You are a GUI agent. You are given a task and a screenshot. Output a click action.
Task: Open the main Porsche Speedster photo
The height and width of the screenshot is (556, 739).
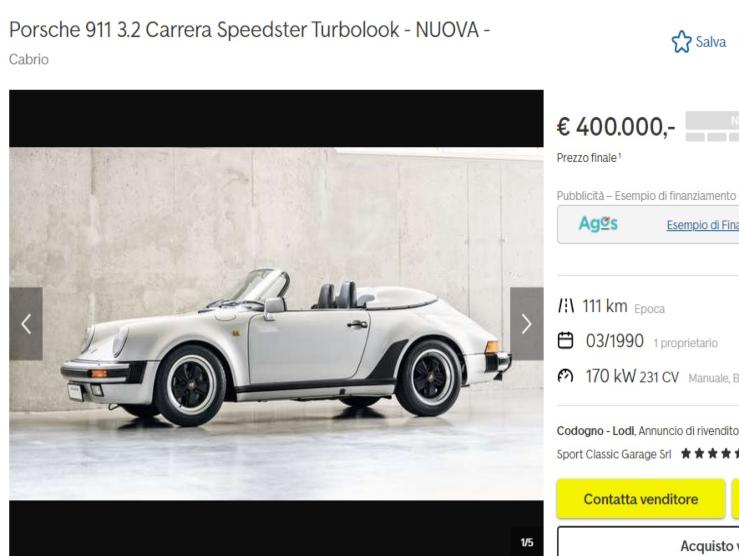276,323
